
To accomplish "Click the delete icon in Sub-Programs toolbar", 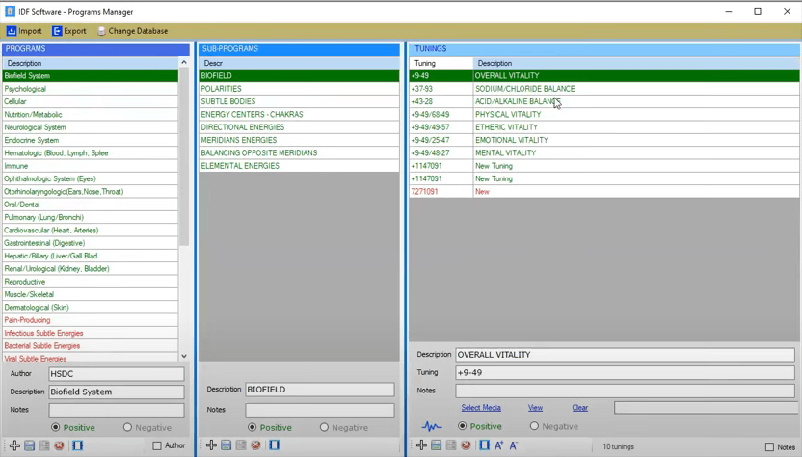I will [256, 446].
